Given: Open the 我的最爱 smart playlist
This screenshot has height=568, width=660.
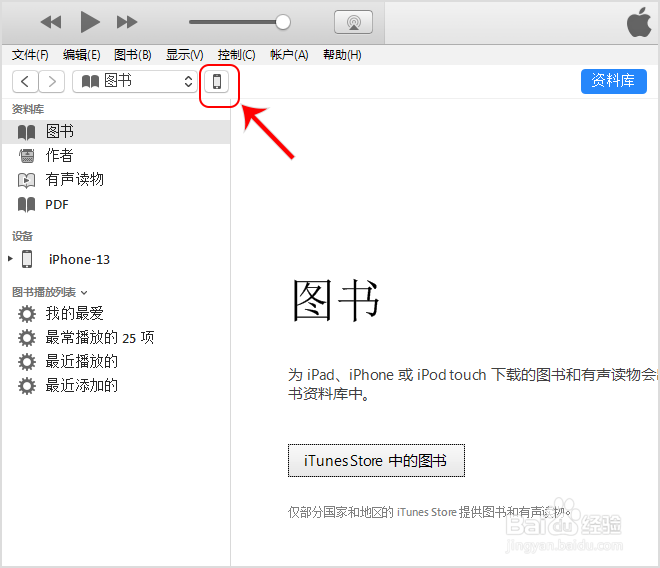Looking at the screenshot, I should point(116,314).
